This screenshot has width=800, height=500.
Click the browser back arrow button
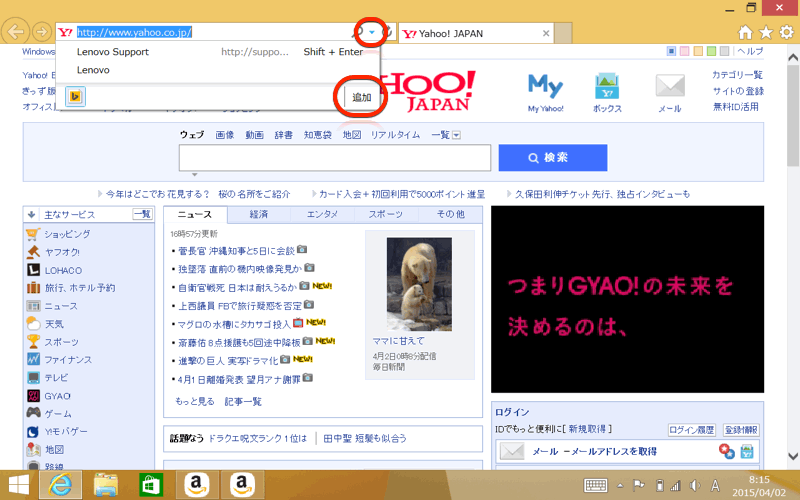click(15, 32)
